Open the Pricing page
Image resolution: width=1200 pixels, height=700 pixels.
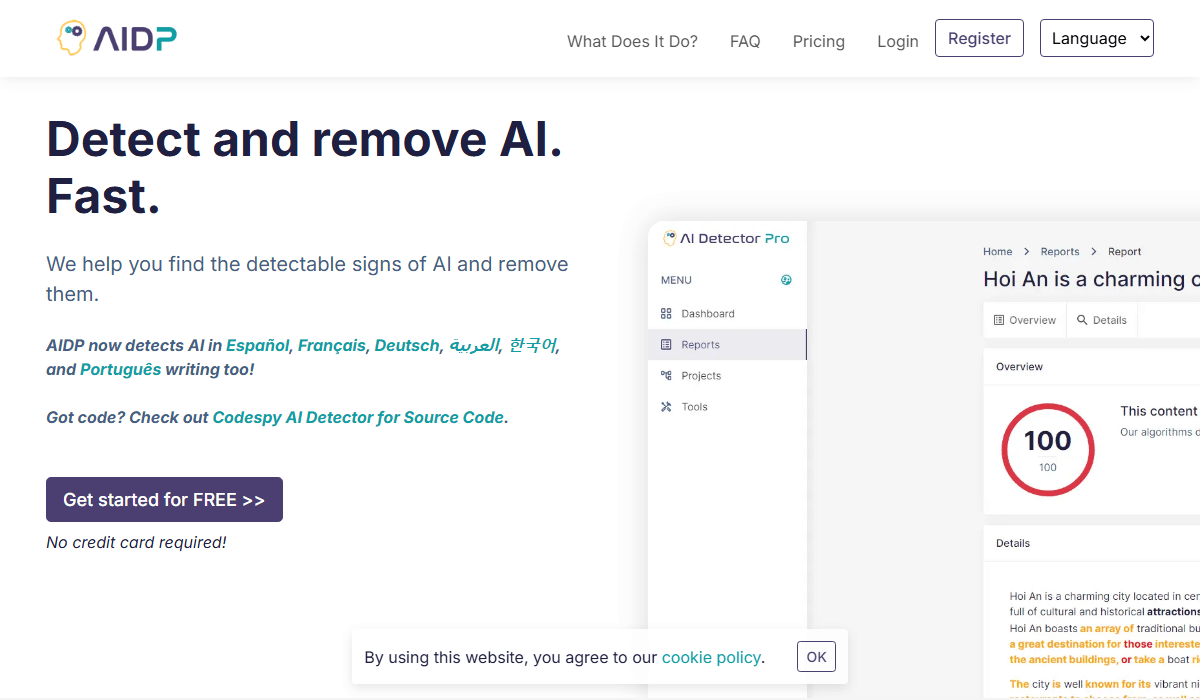pyautogui.click(x=818, y=41)
